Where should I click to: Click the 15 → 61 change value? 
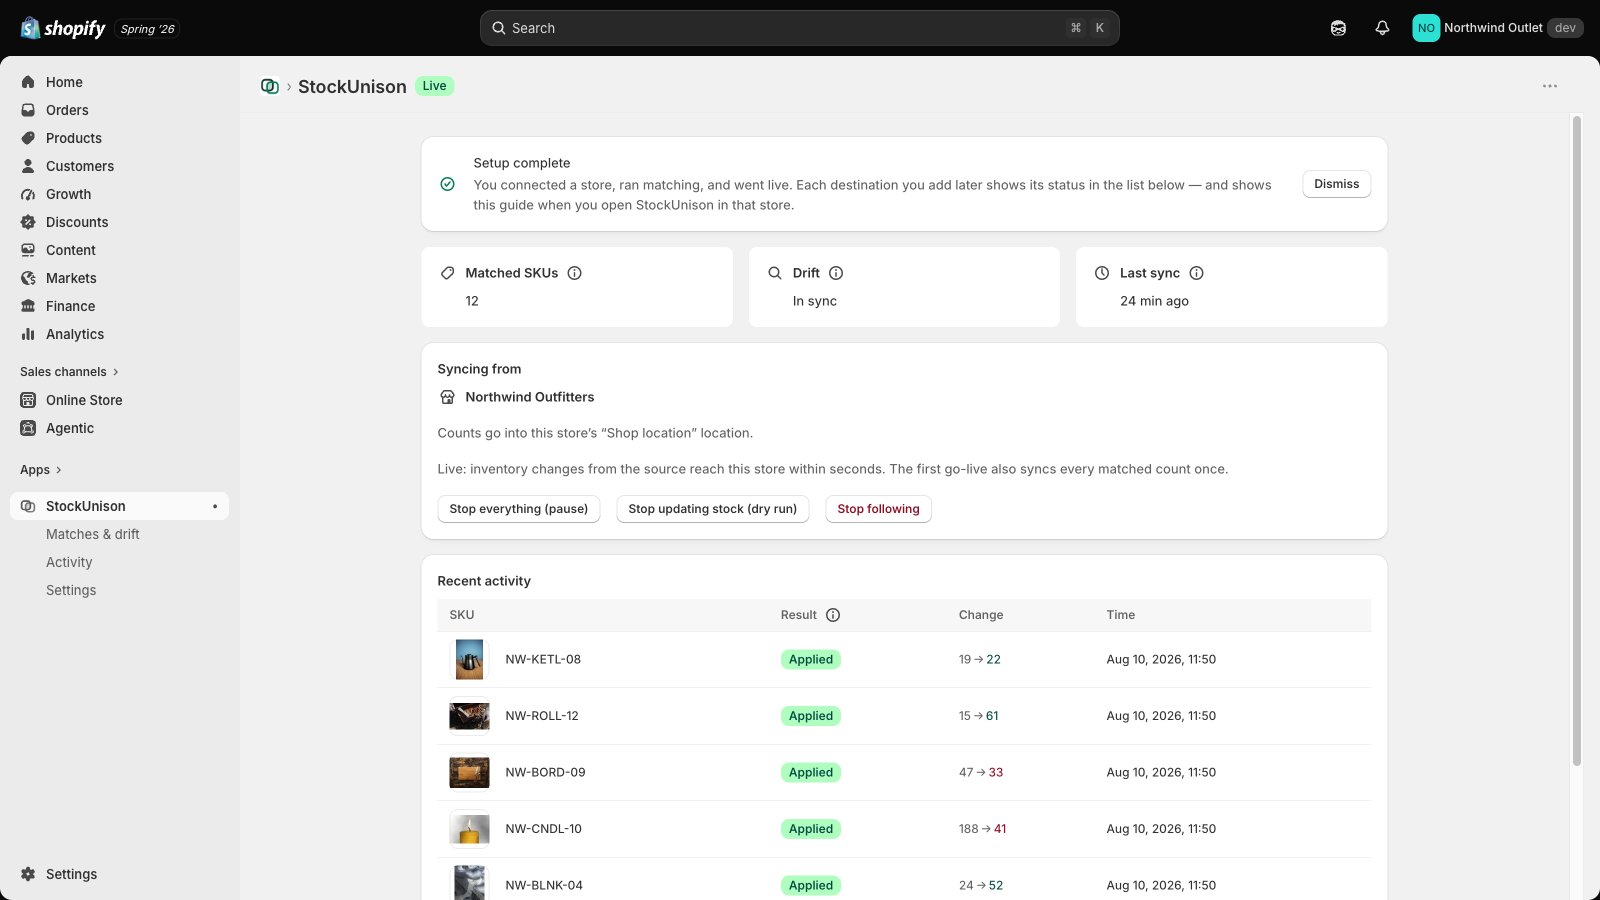pos(979,716)
